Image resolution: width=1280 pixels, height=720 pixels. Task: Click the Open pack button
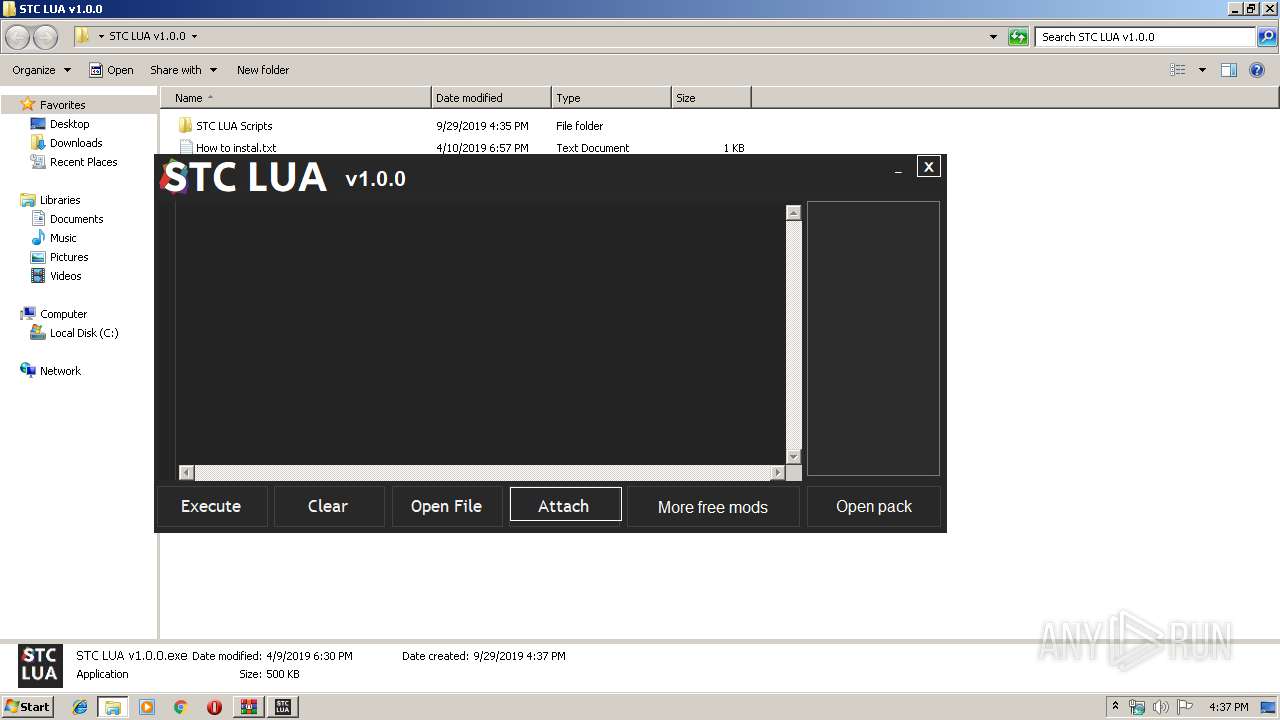click(x=874, y=506)
